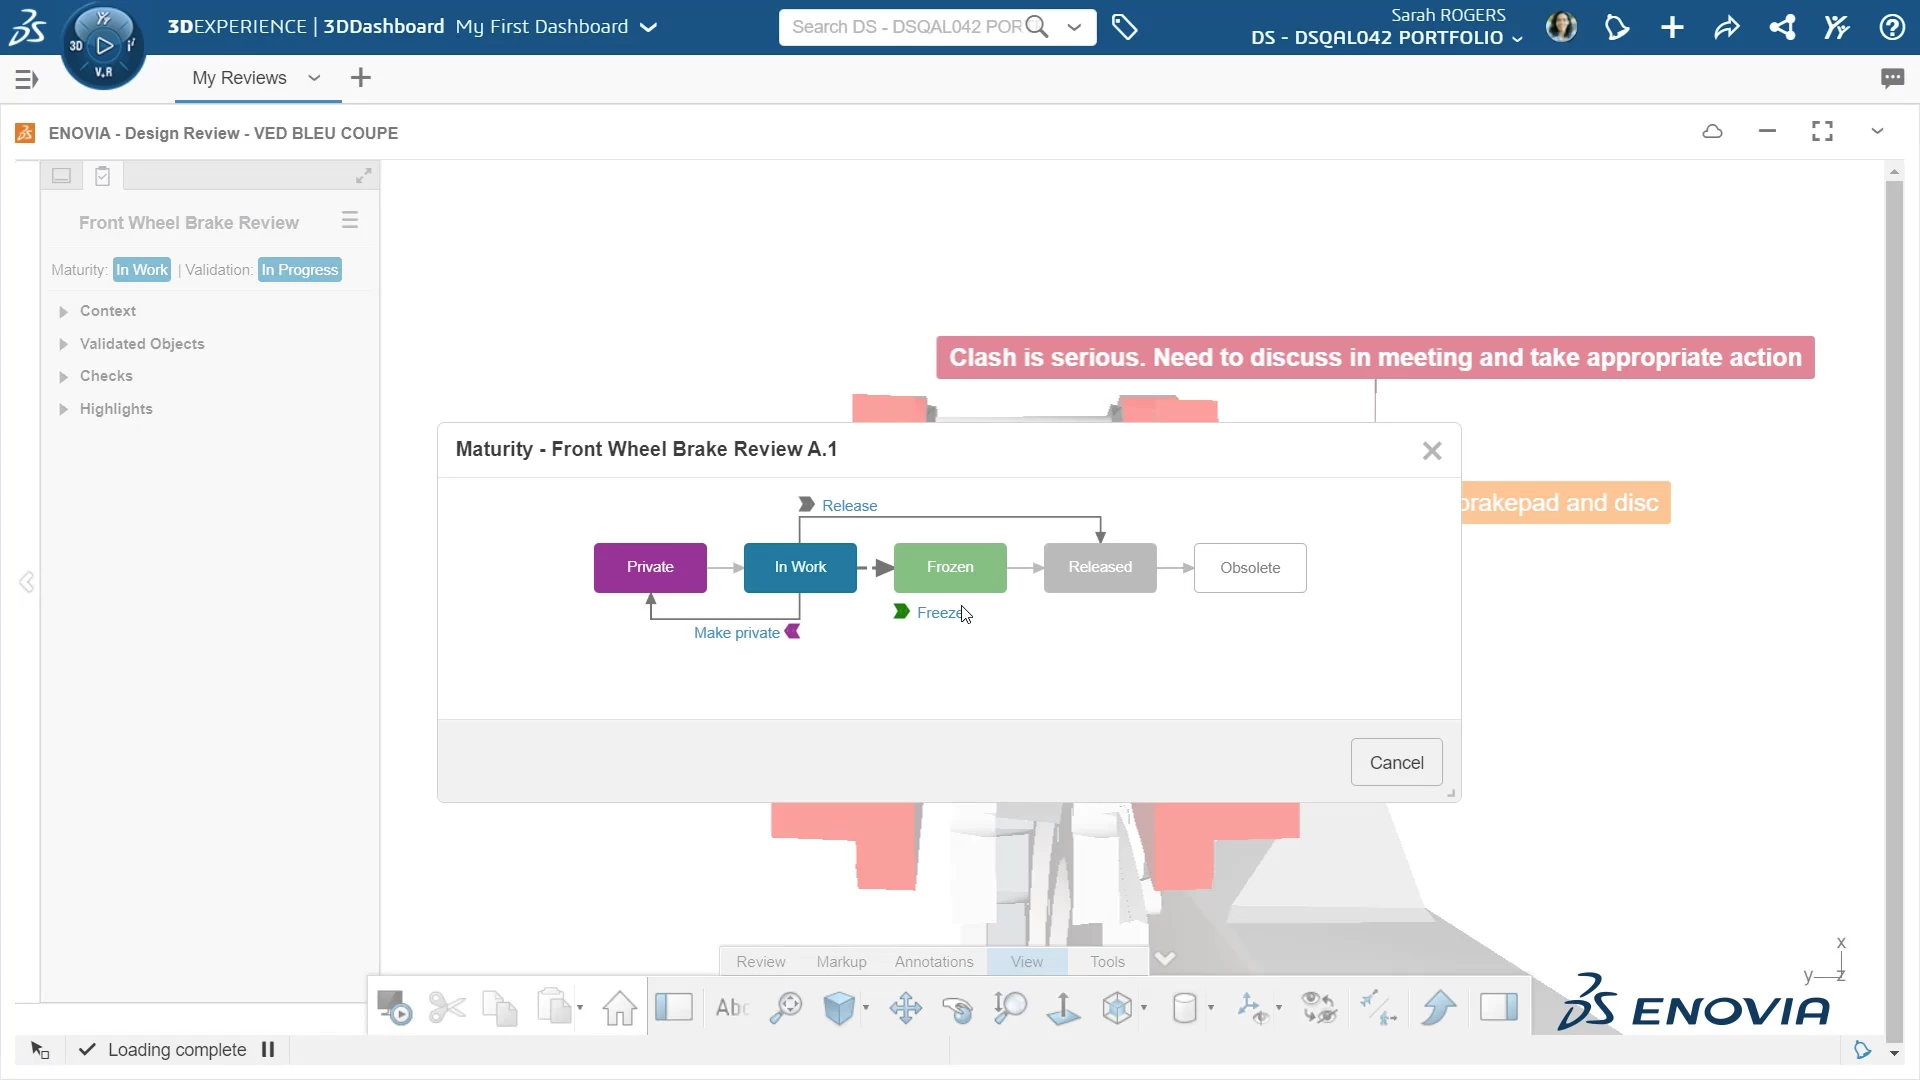Select the scissors cut tool in bottom toolbar
1920x1080 pixels.
[447, 1007]
